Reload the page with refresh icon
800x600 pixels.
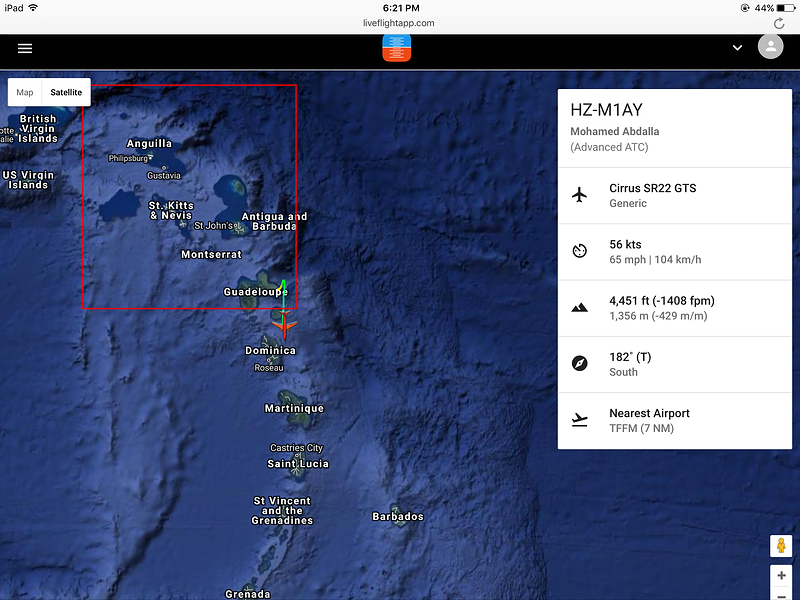point(779,23)
